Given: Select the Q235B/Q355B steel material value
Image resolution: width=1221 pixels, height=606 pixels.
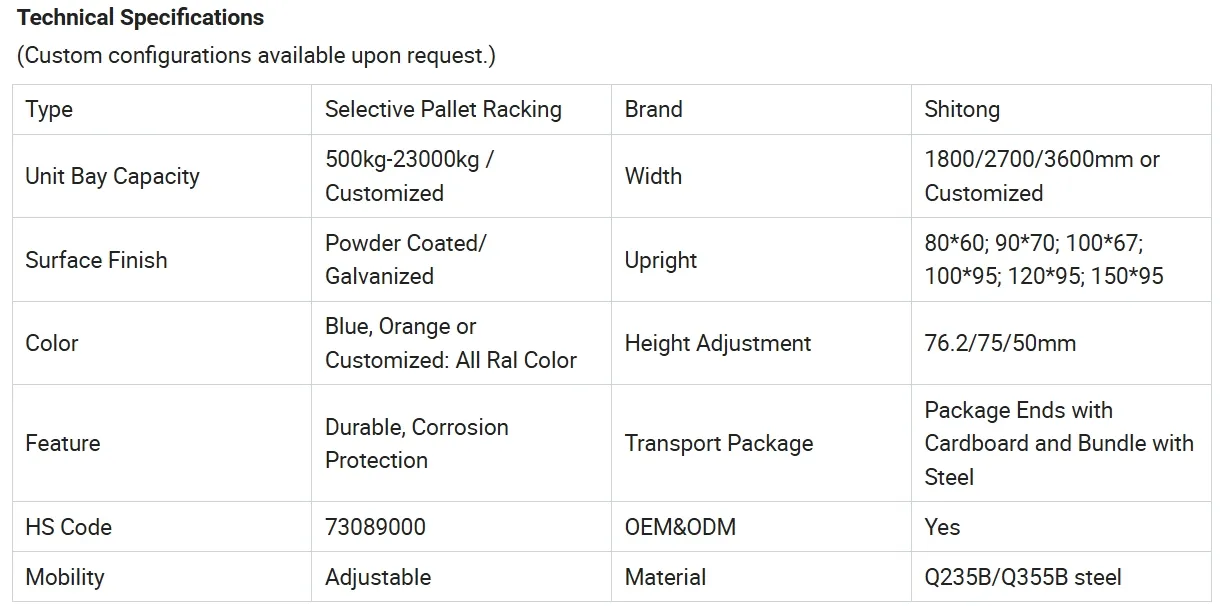Looking at the screenshot, I should point(1022,577).
